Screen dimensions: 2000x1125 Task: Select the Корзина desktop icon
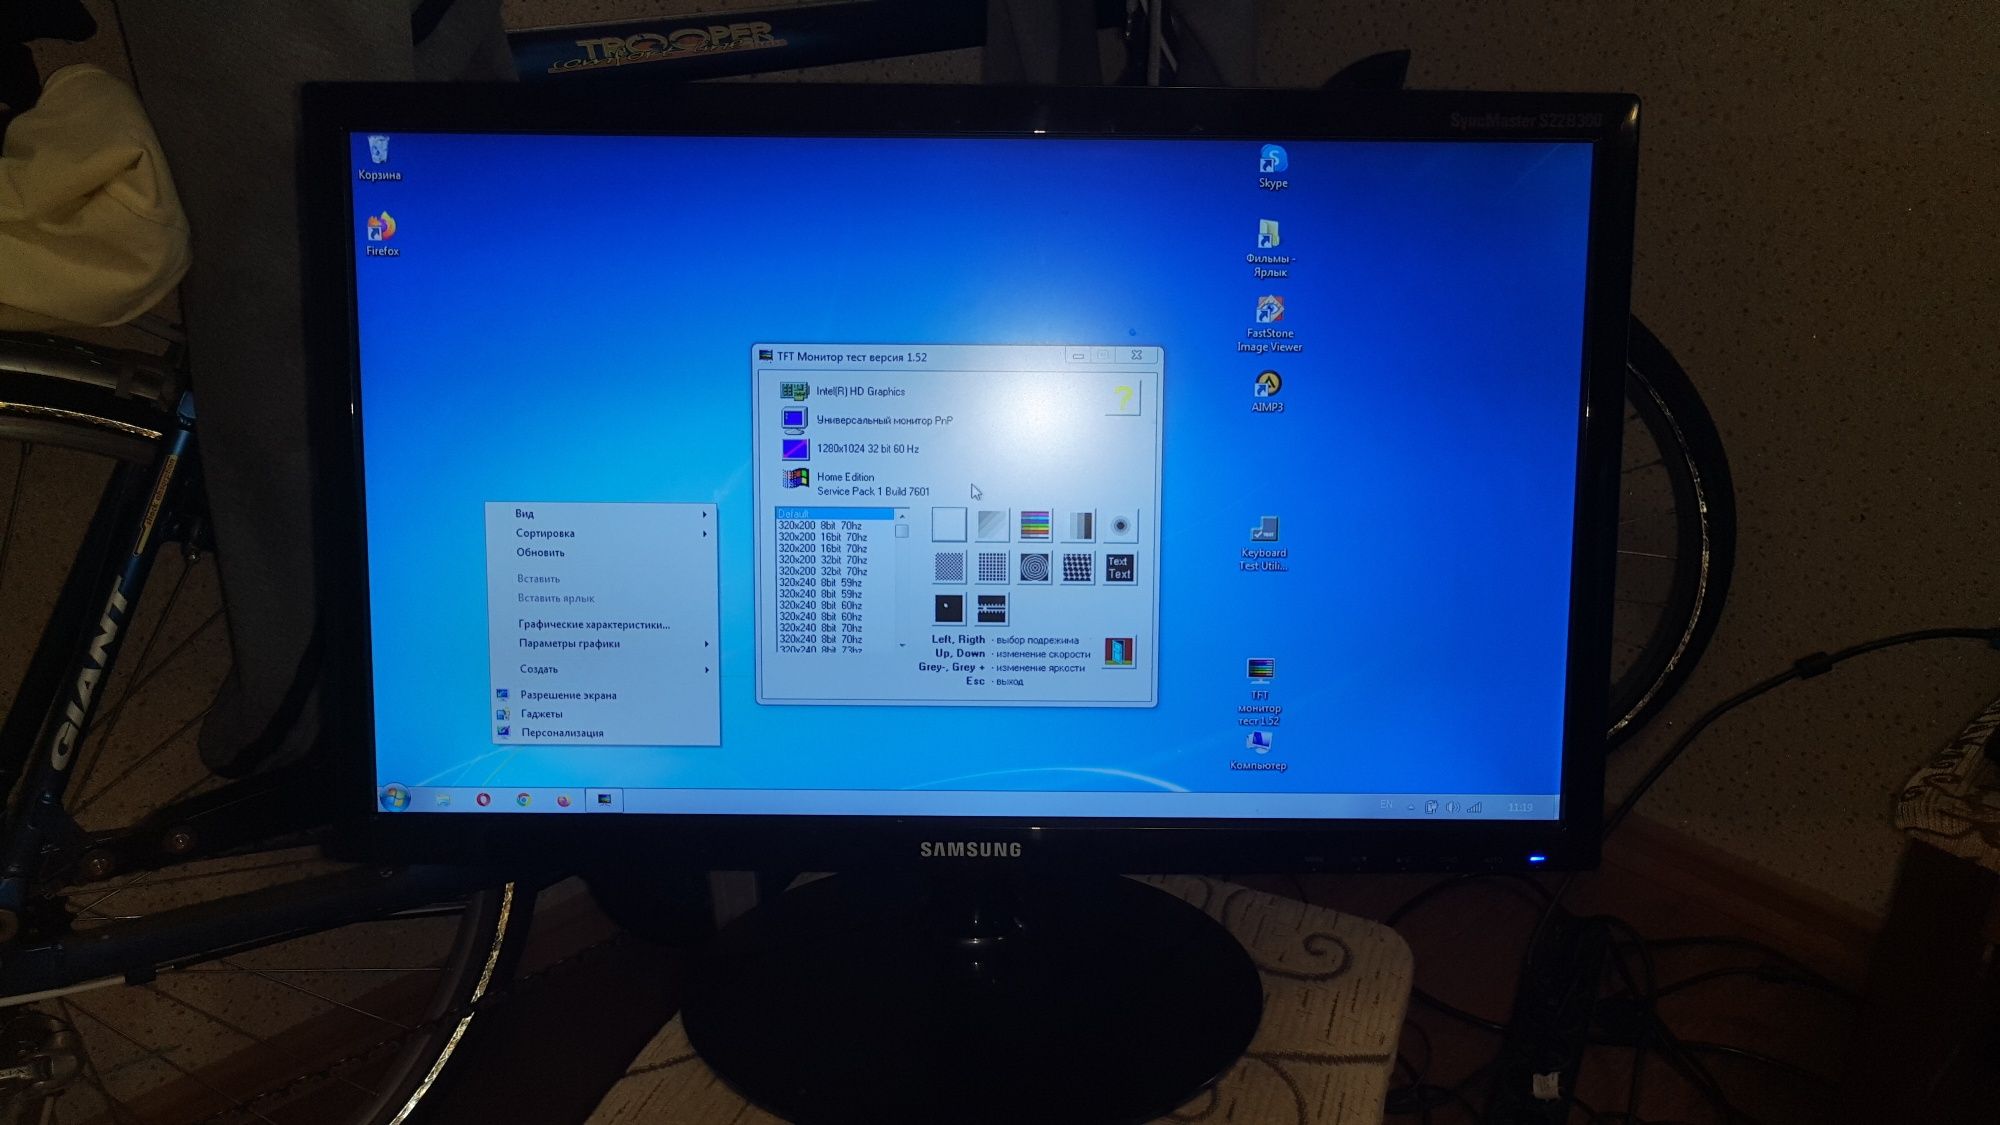(x=379, y=158)
